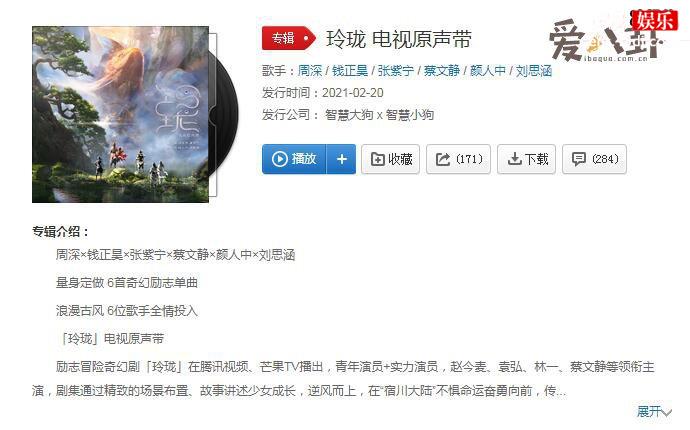Expand album description with 展开
Image resolution: width=690 pixels, height=430 pixels.
click(649, 412)
